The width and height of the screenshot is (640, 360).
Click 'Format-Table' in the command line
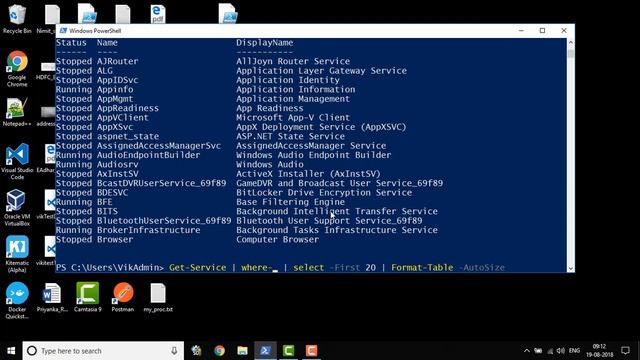click(x=422, y=268)
